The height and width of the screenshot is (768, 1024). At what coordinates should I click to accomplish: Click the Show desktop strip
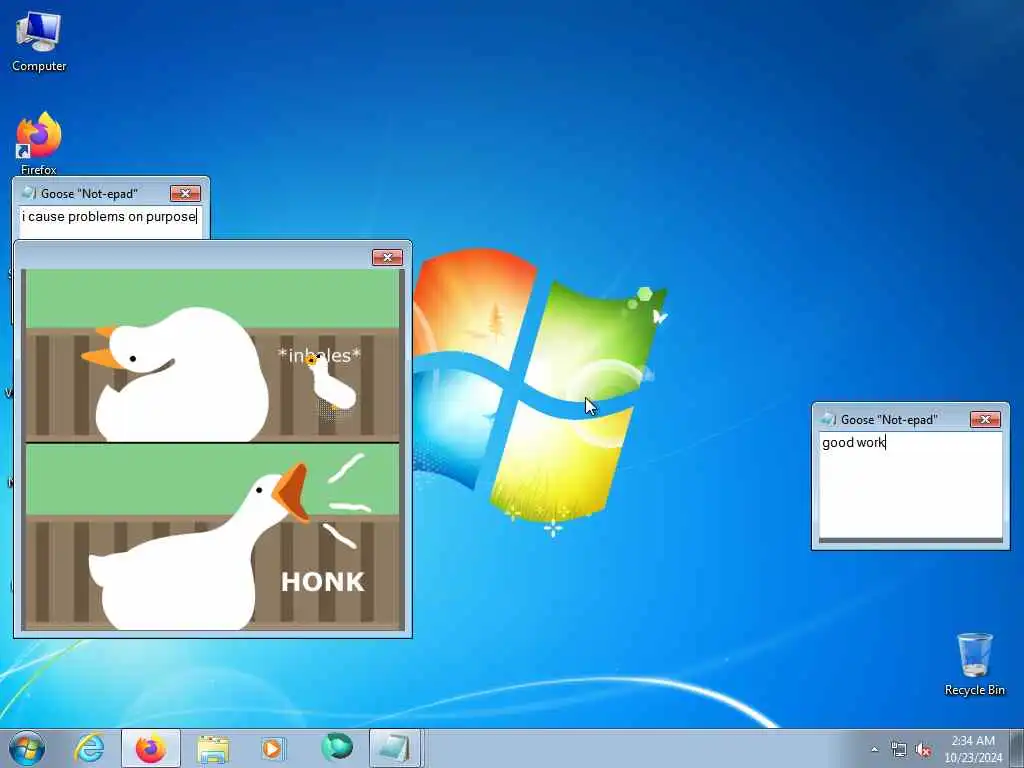tap(1017, 748)
